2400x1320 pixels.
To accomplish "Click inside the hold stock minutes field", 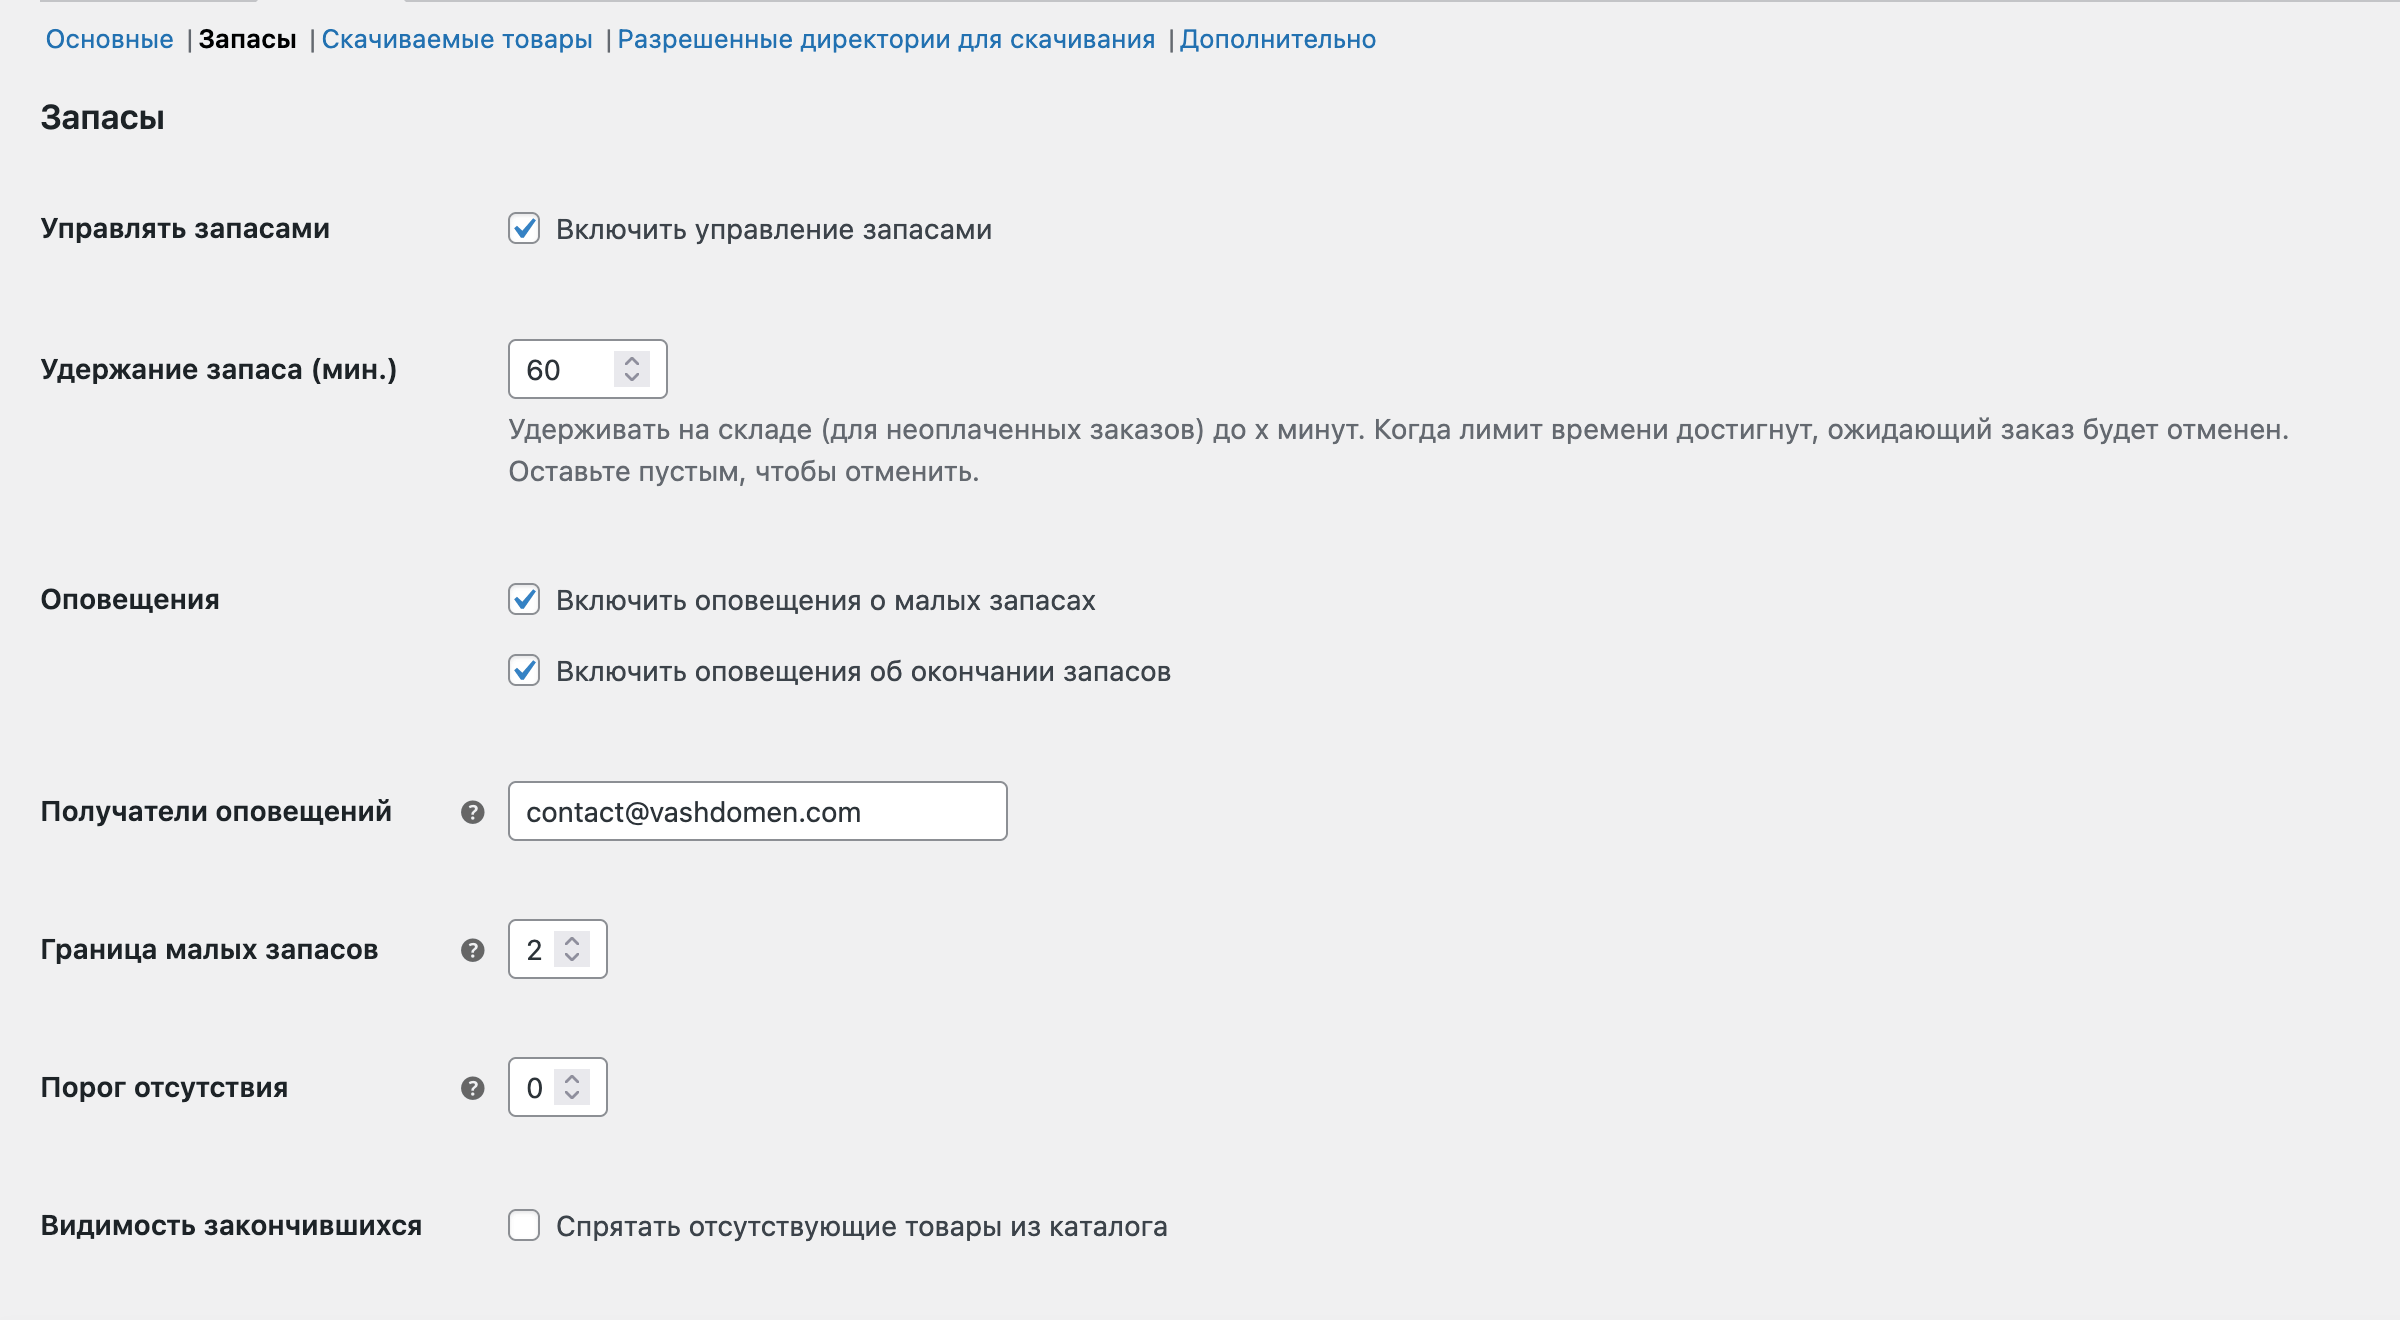I will click(562, 370).
